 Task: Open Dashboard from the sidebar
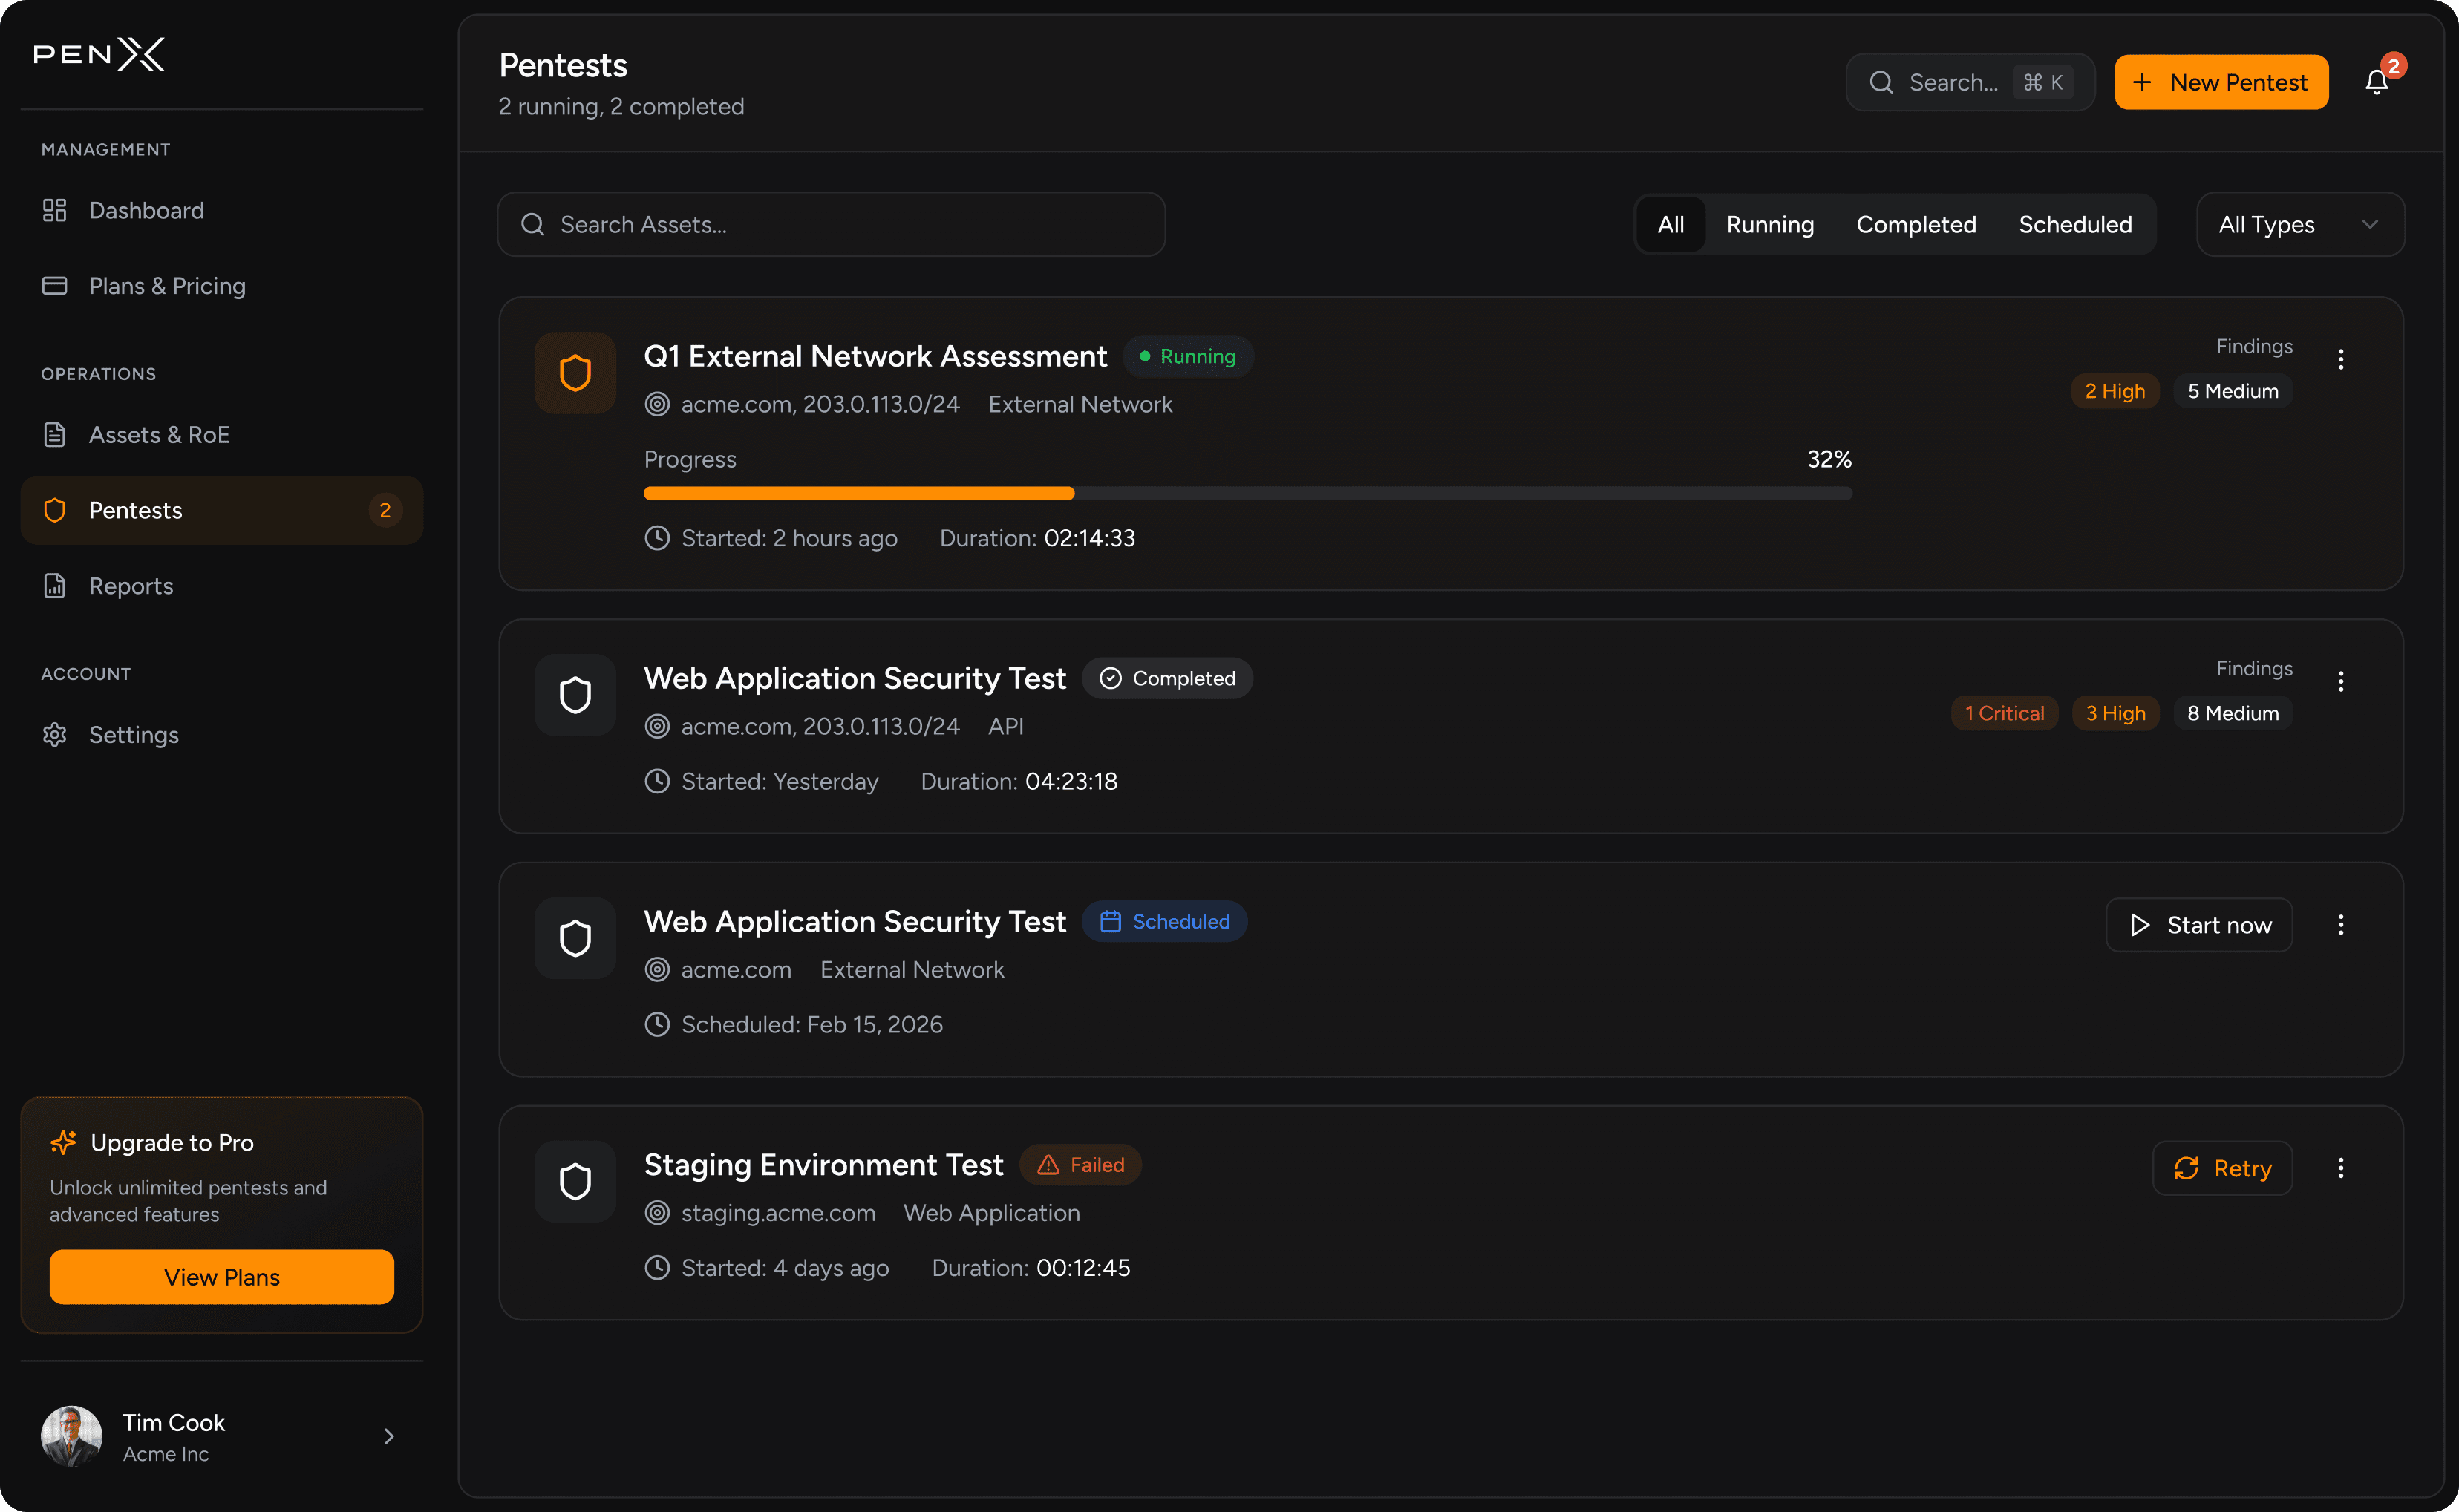tap(146, 210)
